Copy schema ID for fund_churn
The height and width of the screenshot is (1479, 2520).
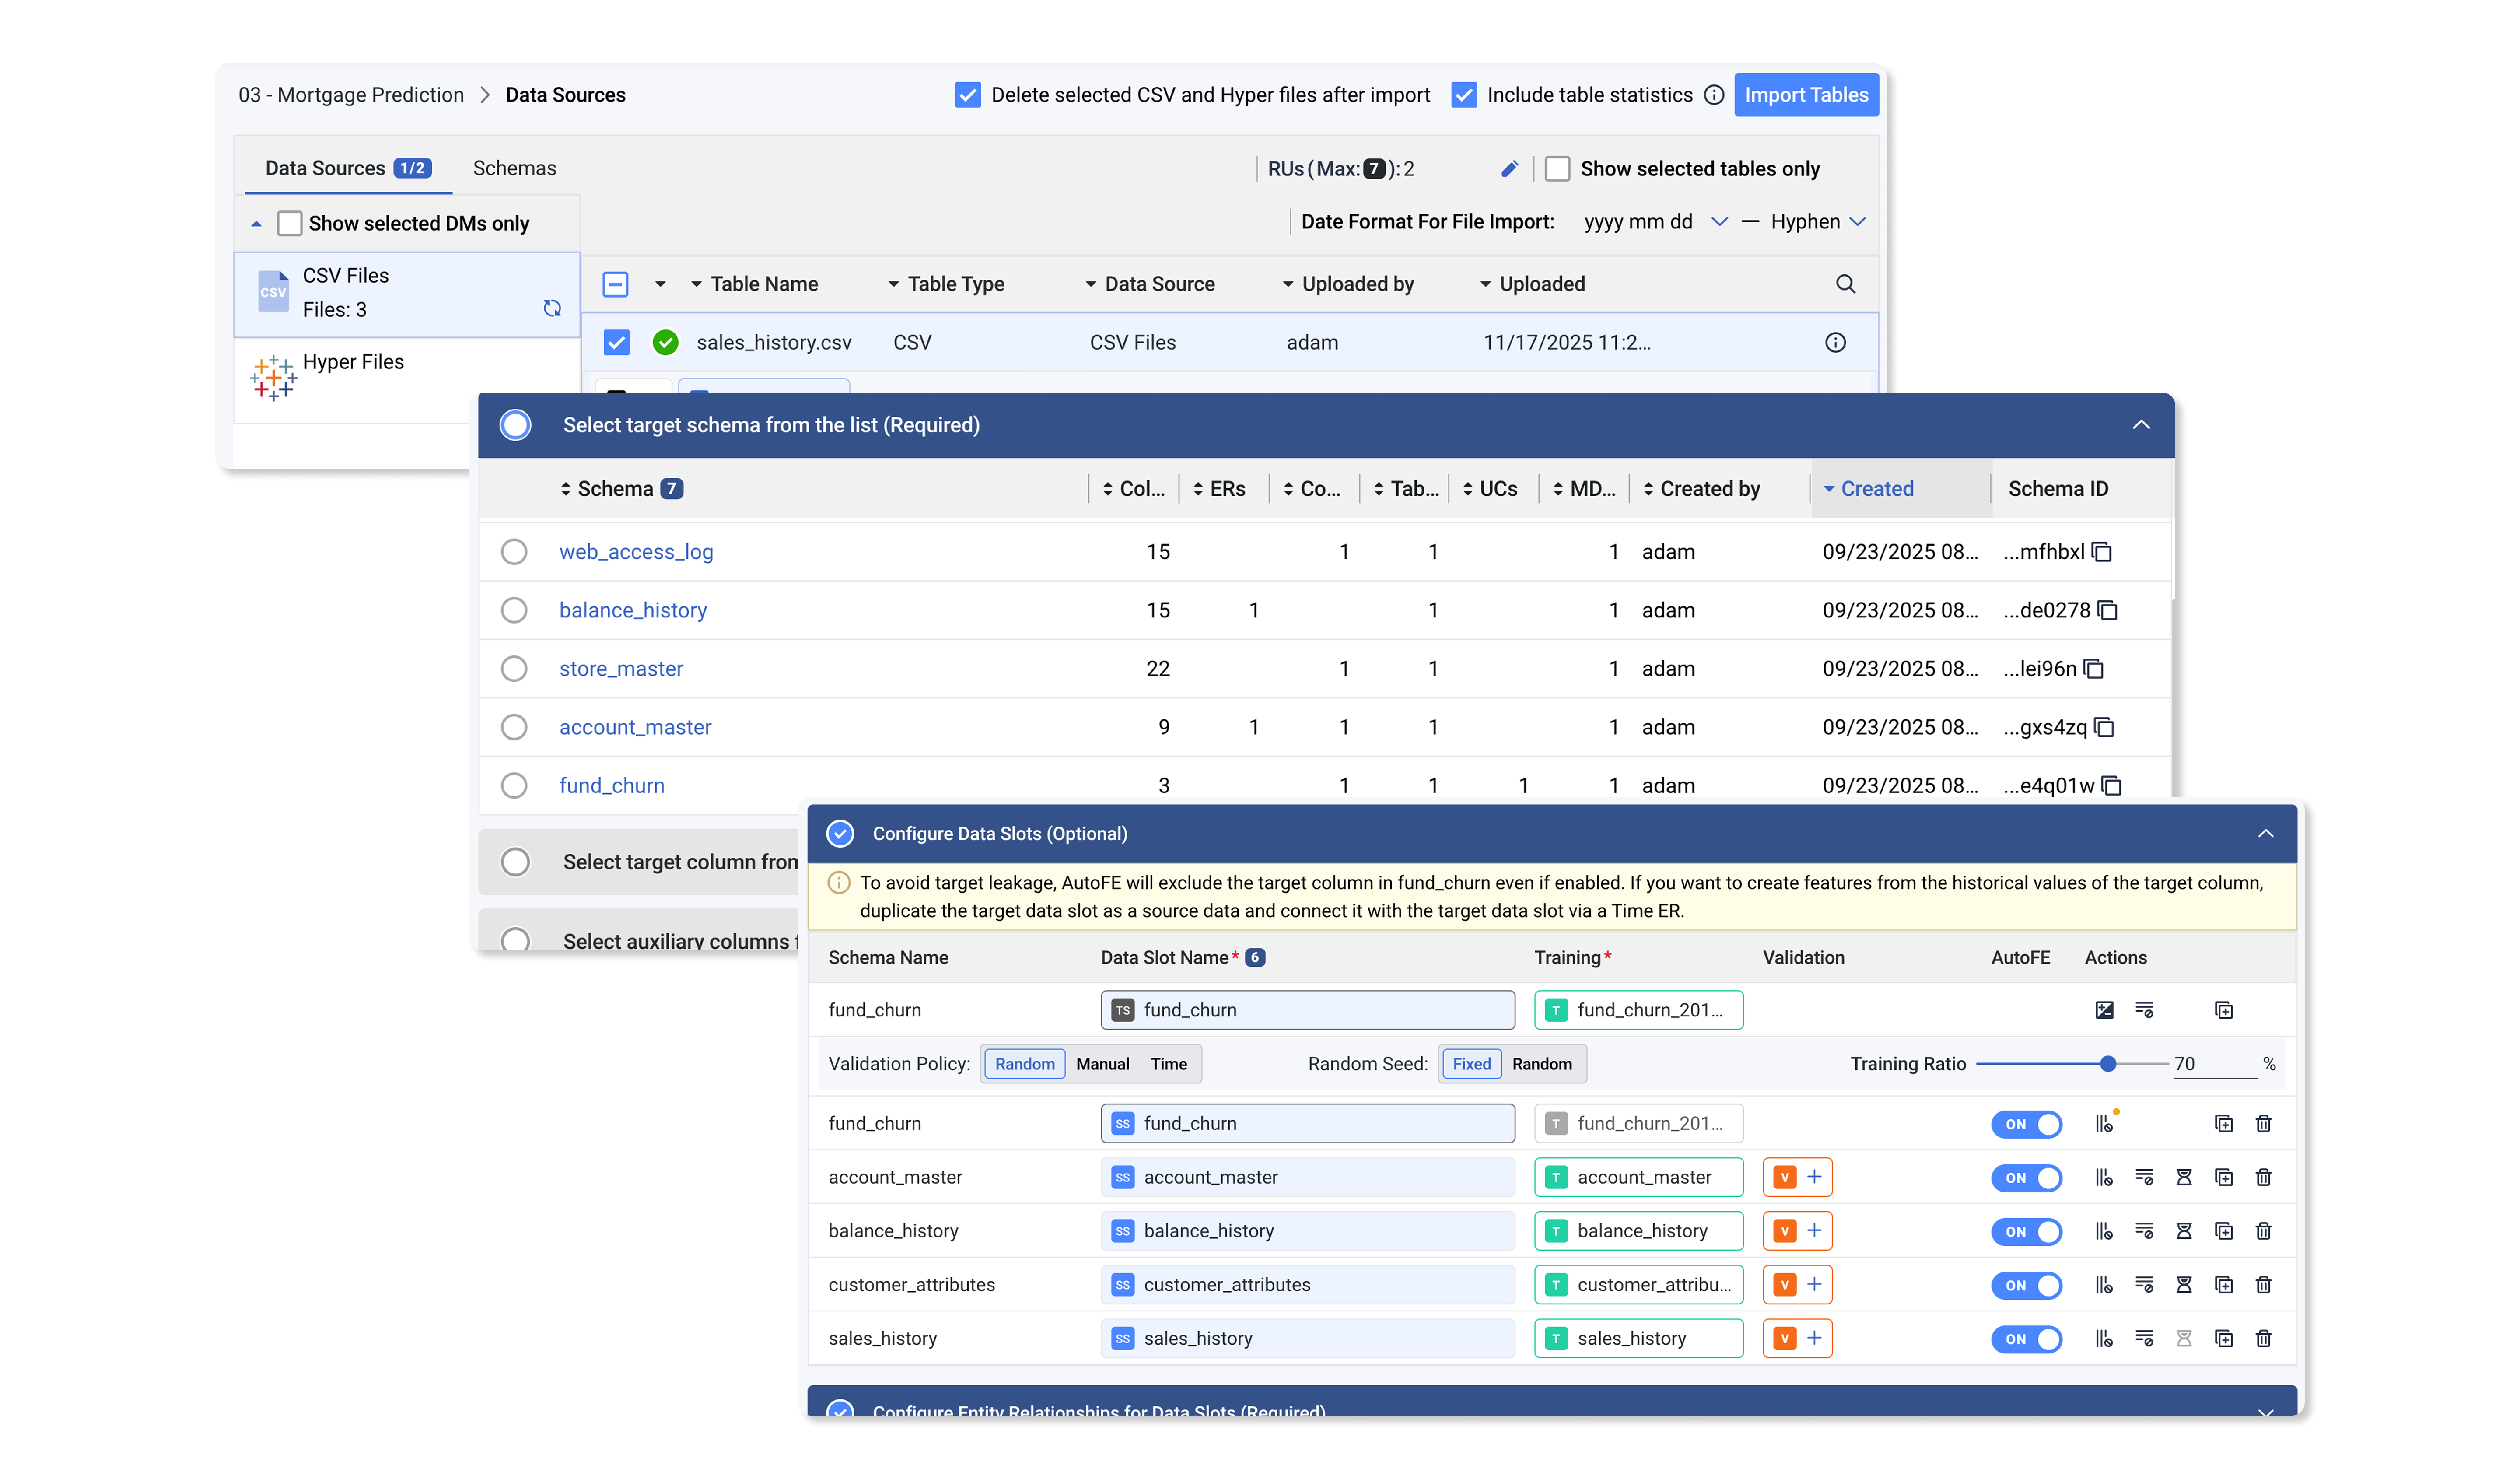coord(2111,786)
